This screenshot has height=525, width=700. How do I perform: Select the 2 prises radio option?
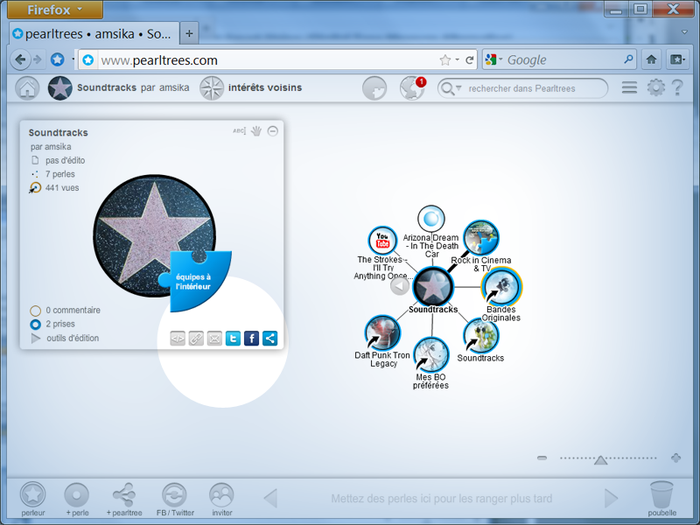click(x=36, y=325)
